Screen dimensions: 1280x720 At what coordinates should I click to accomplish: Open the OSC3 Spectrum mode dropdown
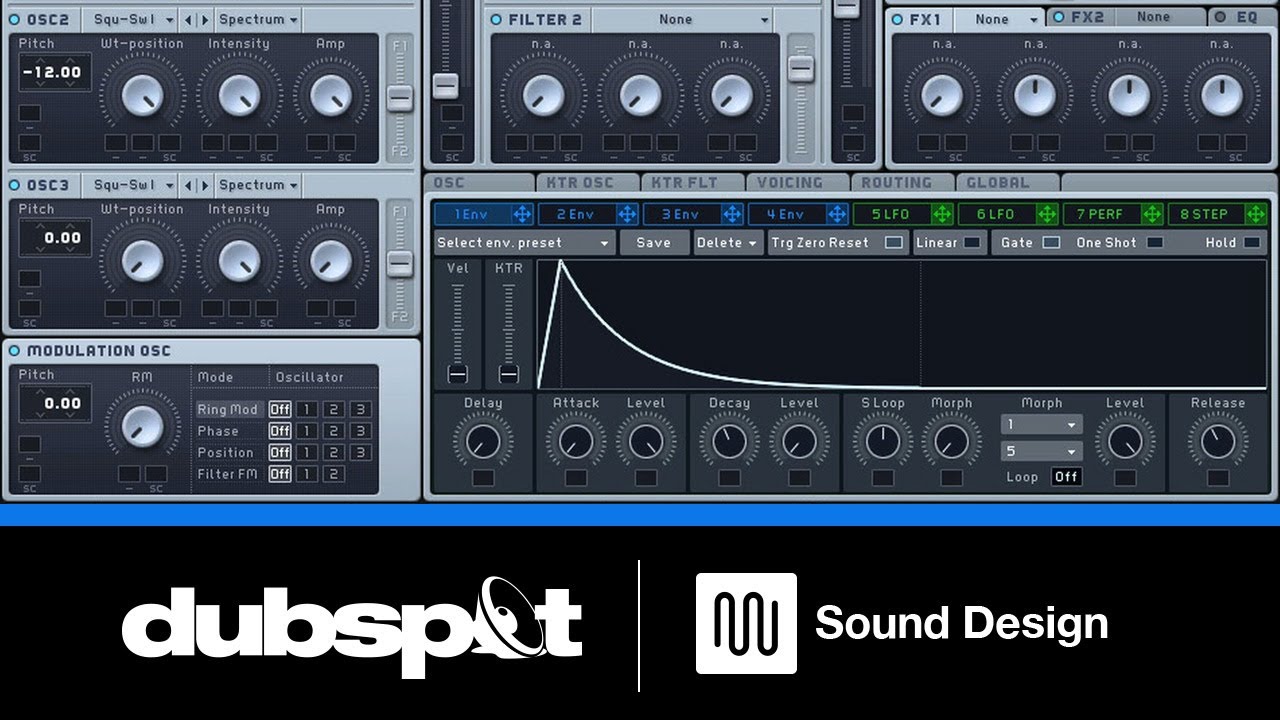point(258,185)
